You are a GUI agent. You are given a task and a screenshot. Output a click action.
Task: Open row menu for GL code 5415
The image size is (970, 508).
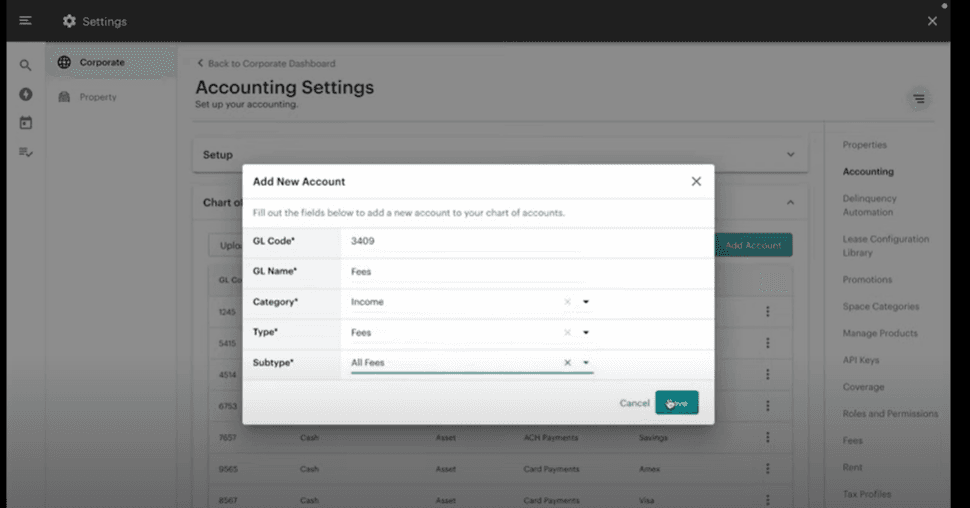click(x=768, y=343)
